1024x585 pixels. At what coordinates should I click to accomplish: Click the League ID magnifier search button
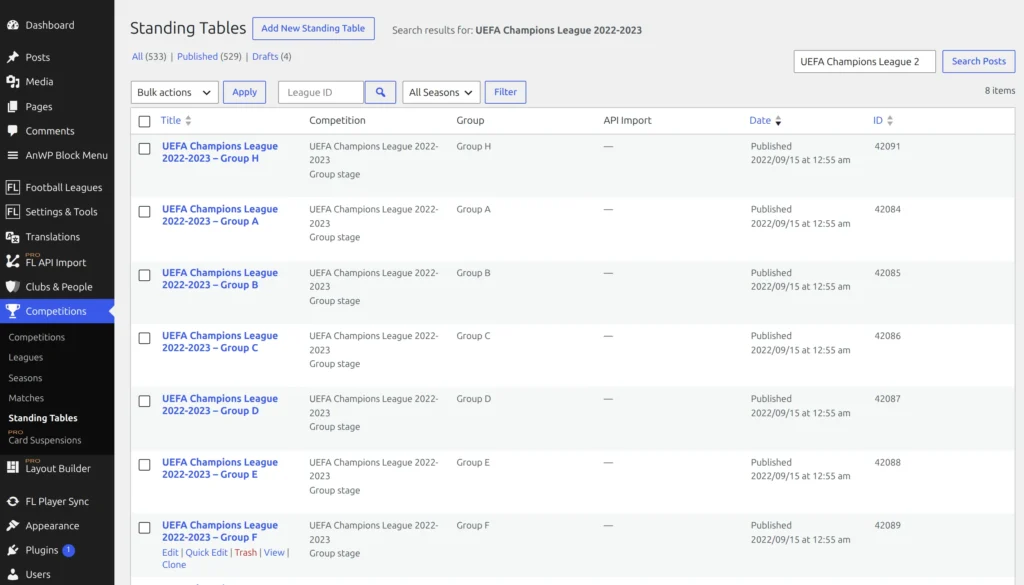(x=380, y=92)
